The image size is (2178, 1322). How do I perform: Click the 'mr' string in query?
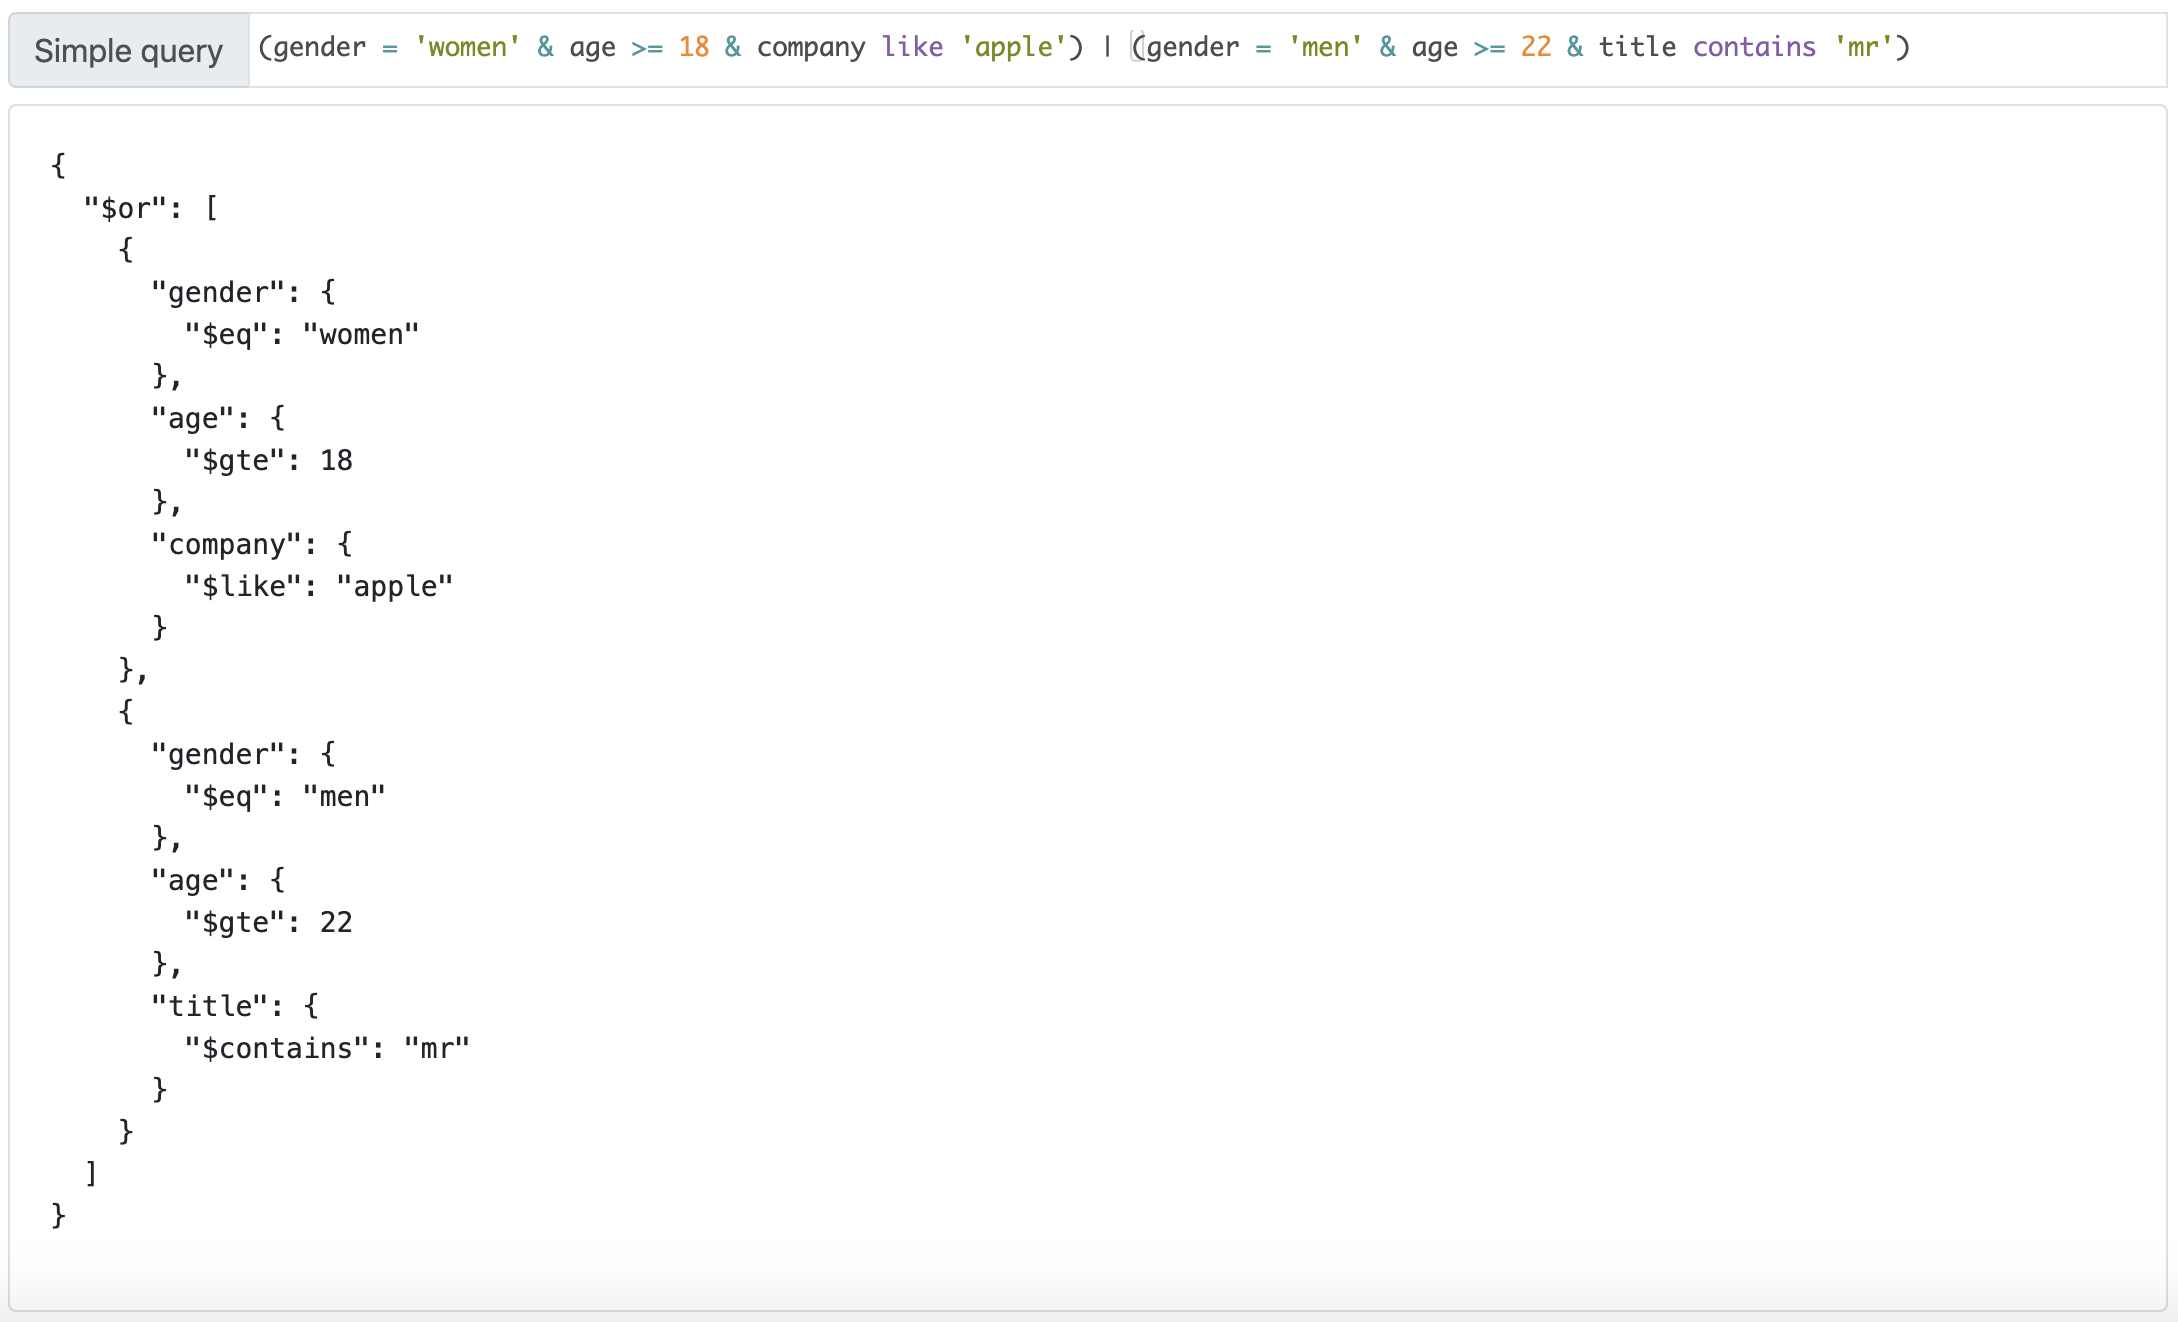[x=1863, y=47]
